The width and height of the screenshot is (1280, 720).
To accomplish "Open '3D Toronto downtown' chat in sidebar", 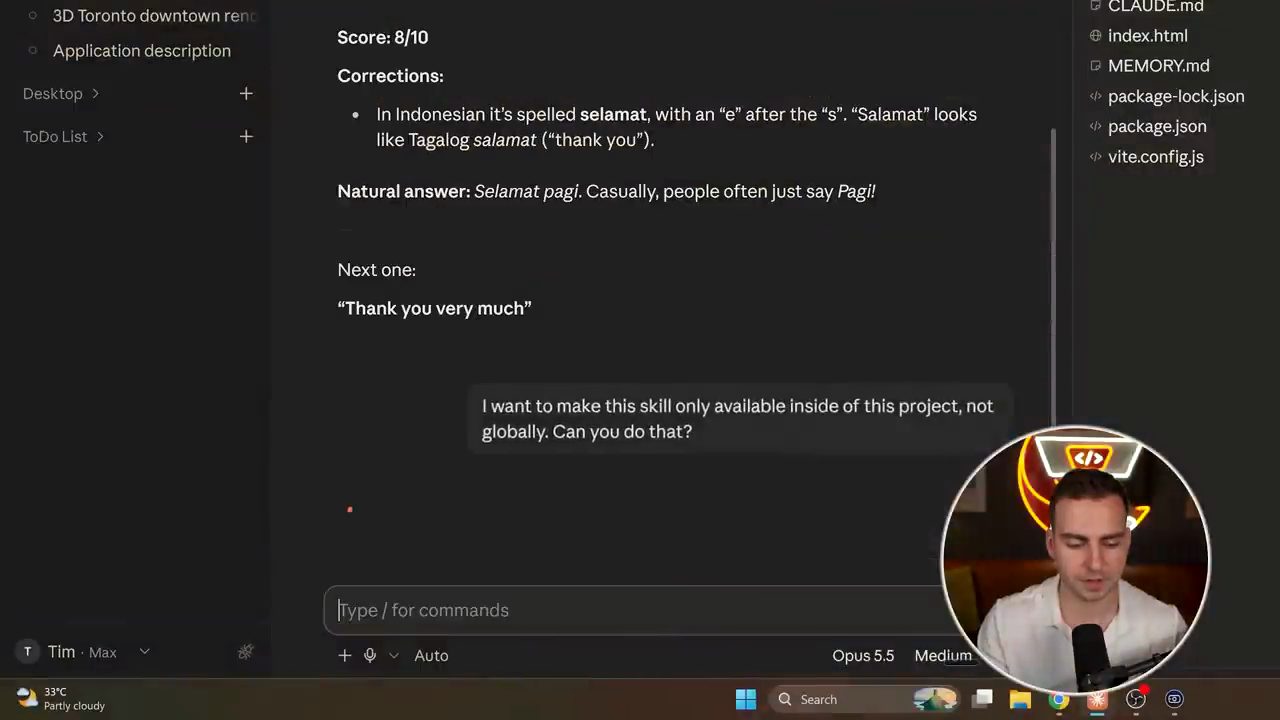I will point(154,15).
